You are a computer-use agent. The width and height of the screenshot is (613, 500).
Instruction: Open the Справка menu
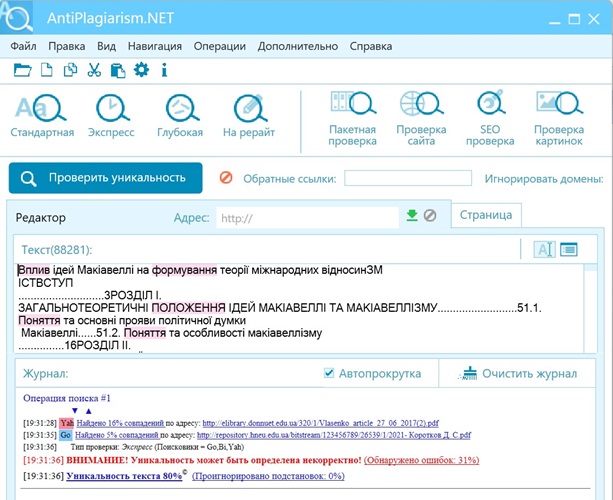pos(371,46)
